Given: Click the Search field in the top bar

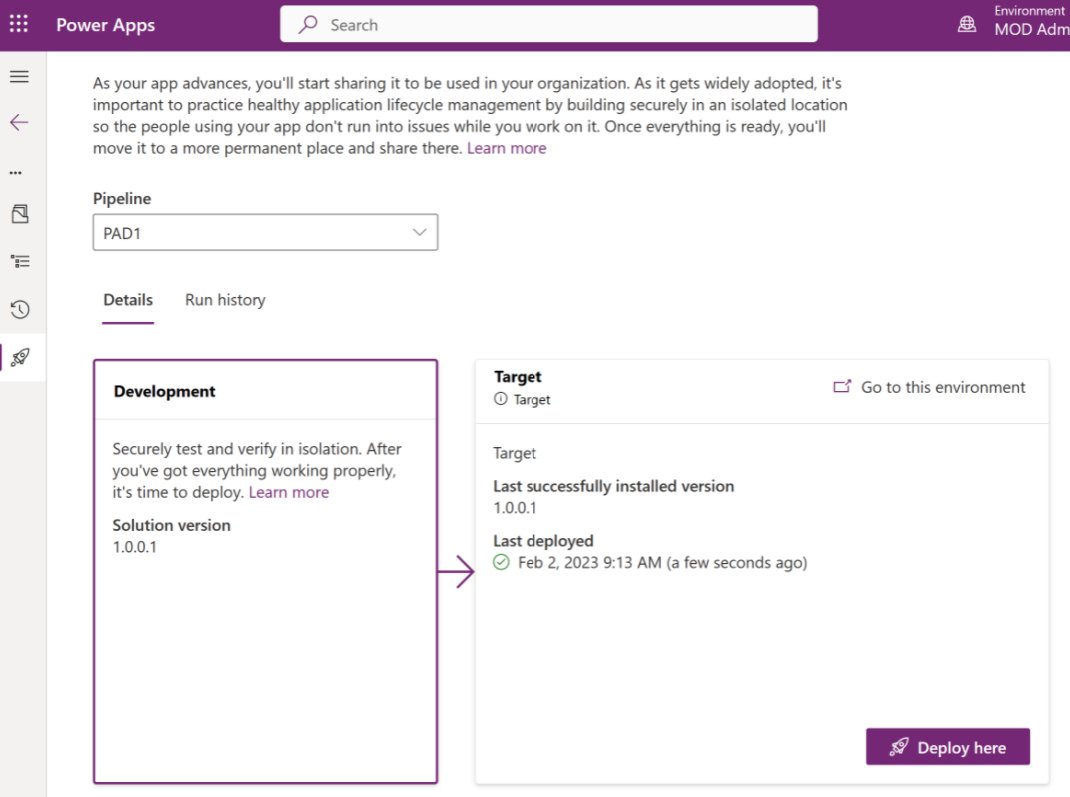Looking at the screenshot, I should tap(548, 24).
